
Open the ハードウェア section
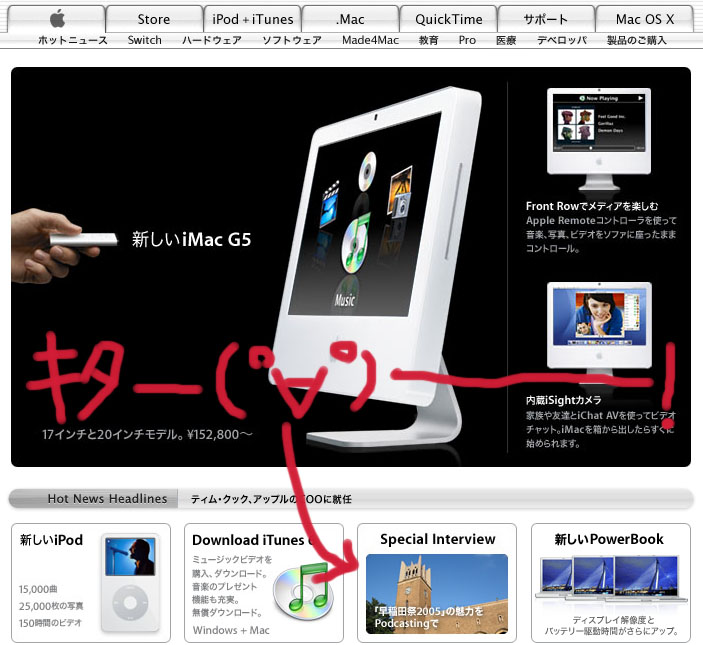[212, 40]
